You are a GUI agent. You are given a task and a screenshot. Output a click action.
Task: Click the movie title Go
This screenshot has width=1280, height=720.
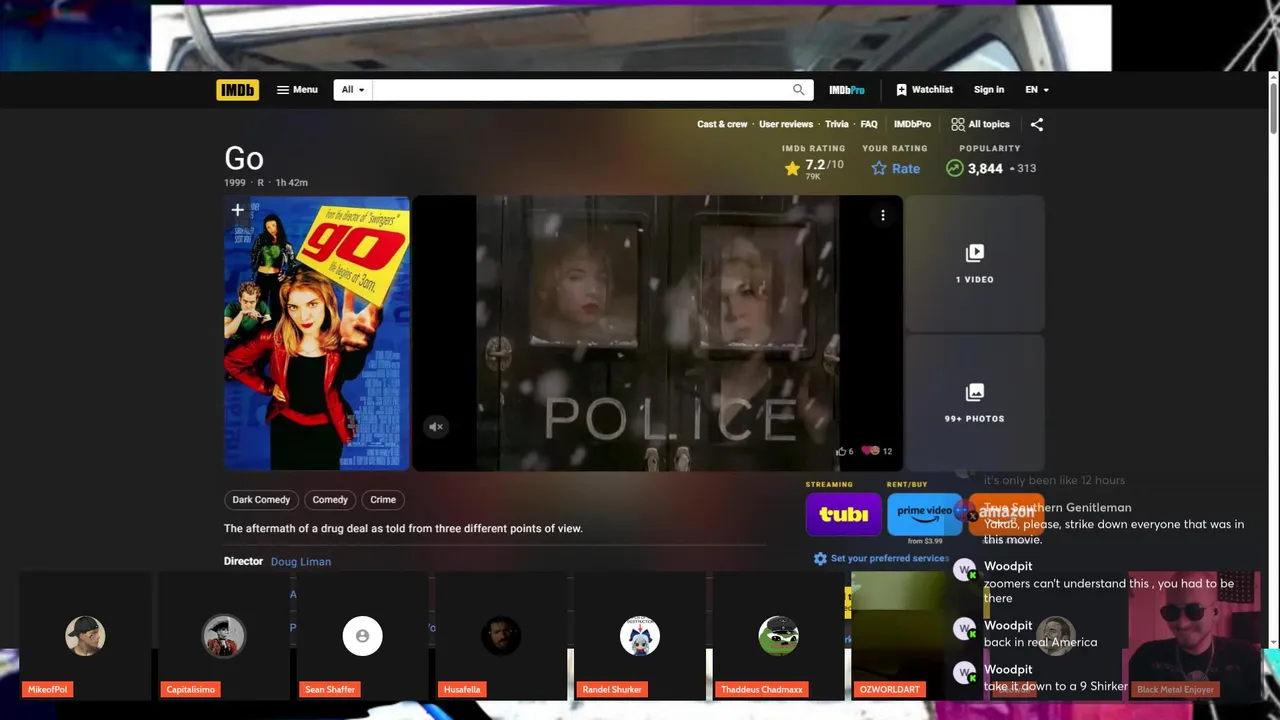click(x=244, y=159)
